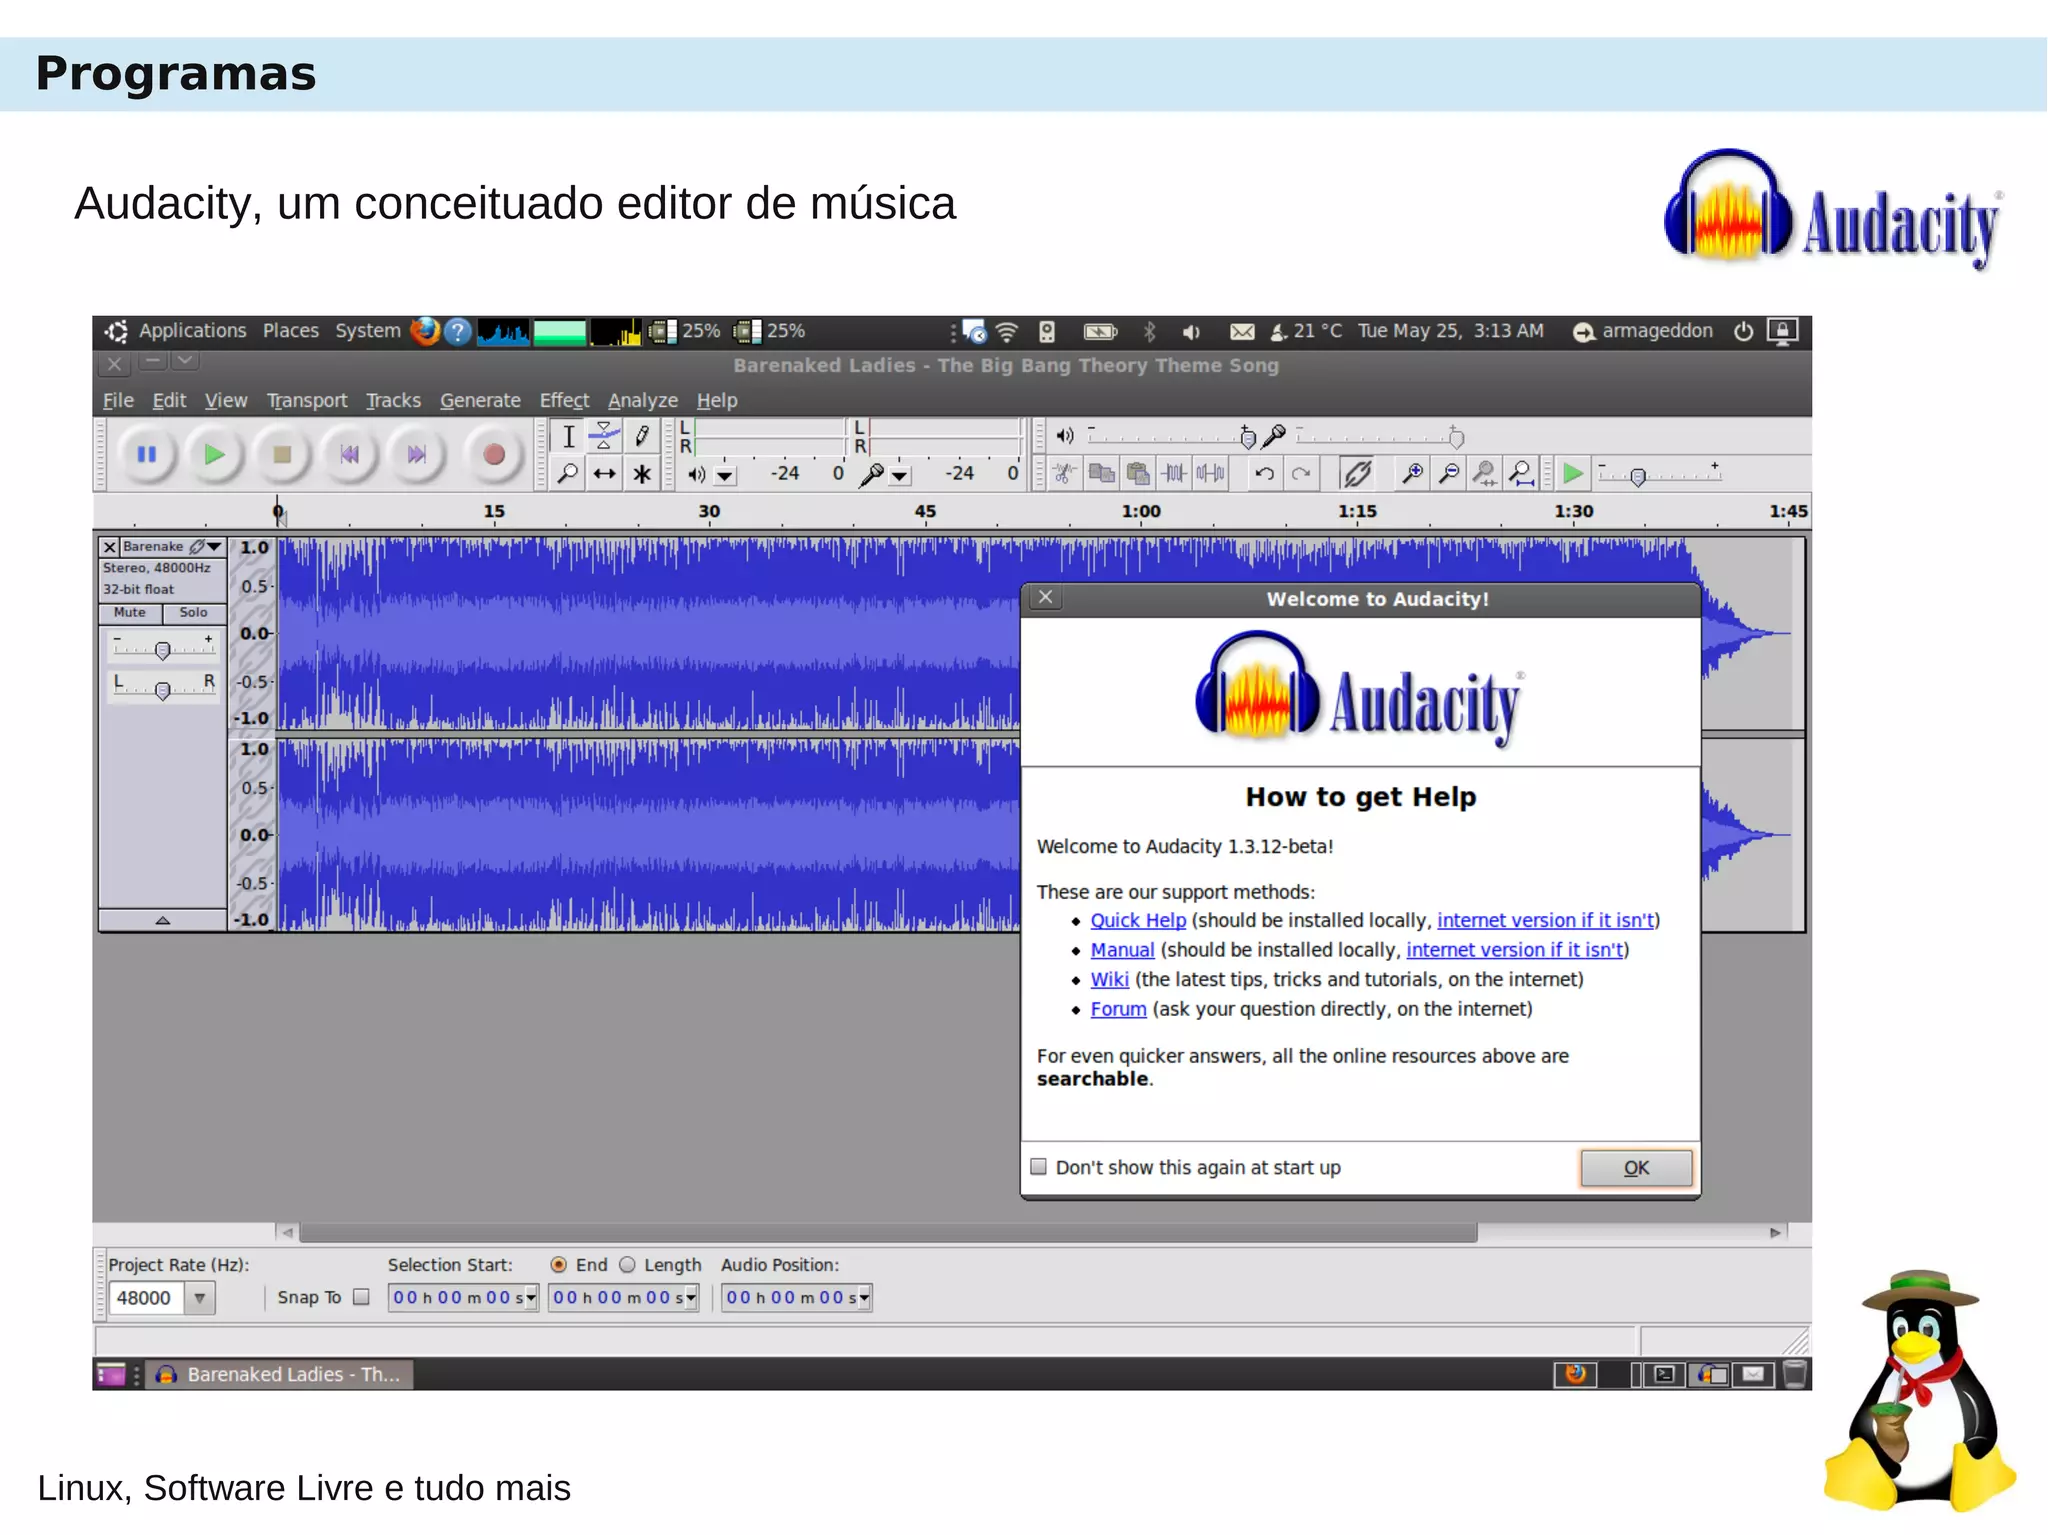2048x1535 pixels.
Task: Open the output meter dropdown arrow
Action: 725,476
